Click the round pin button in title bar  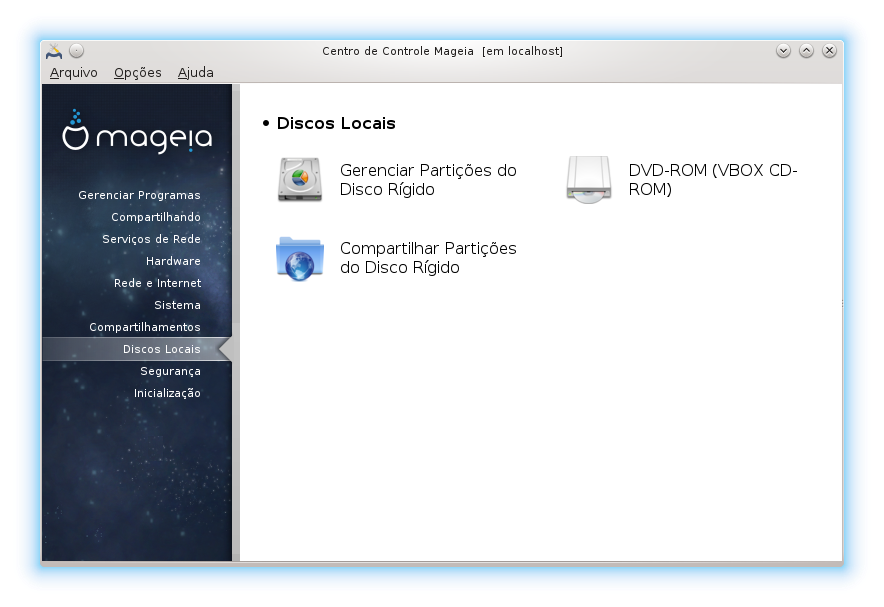[x=77, y=51]
